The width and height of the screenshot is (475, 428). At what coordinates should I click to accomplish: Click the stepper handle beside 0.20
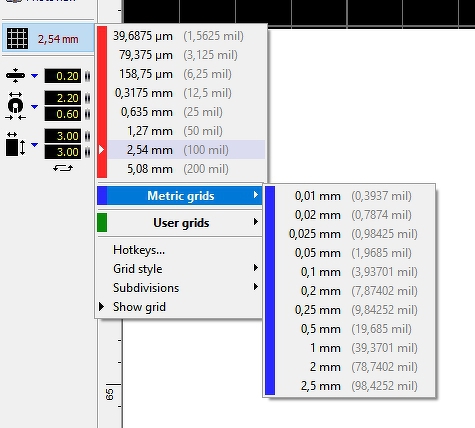[87, 76]
